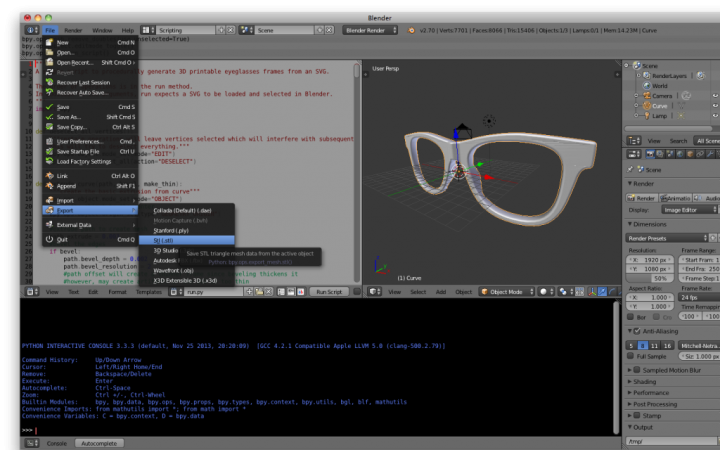
Task: Select Import in File menu
Action: (x=90, y=200)
